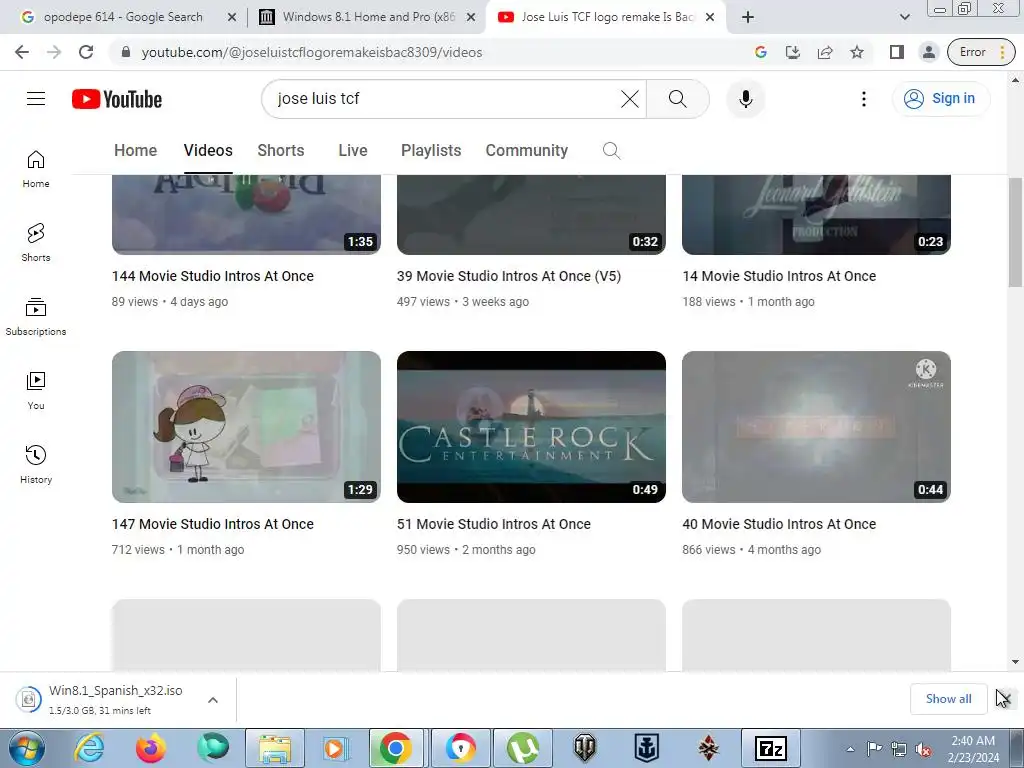Clear the search box with the X

pos(630,99)
